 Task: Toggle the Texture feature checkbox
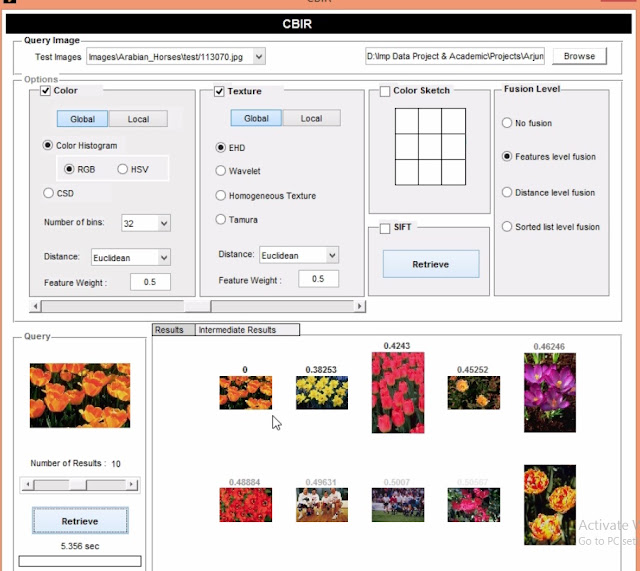(219, 91)
